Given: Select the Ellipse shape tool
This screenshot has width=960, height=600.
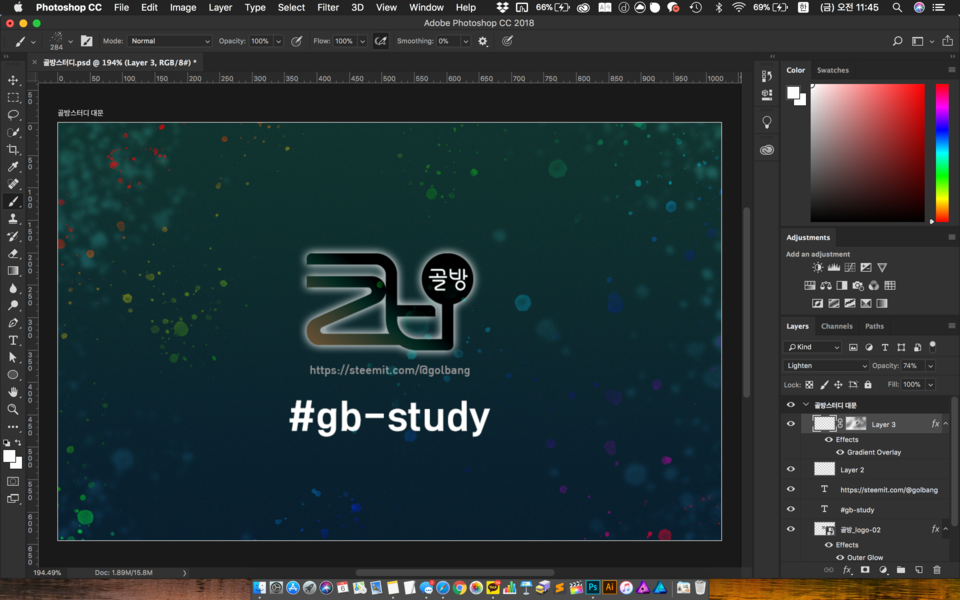Looking at the screenshot, I should [x=13, y=375].
